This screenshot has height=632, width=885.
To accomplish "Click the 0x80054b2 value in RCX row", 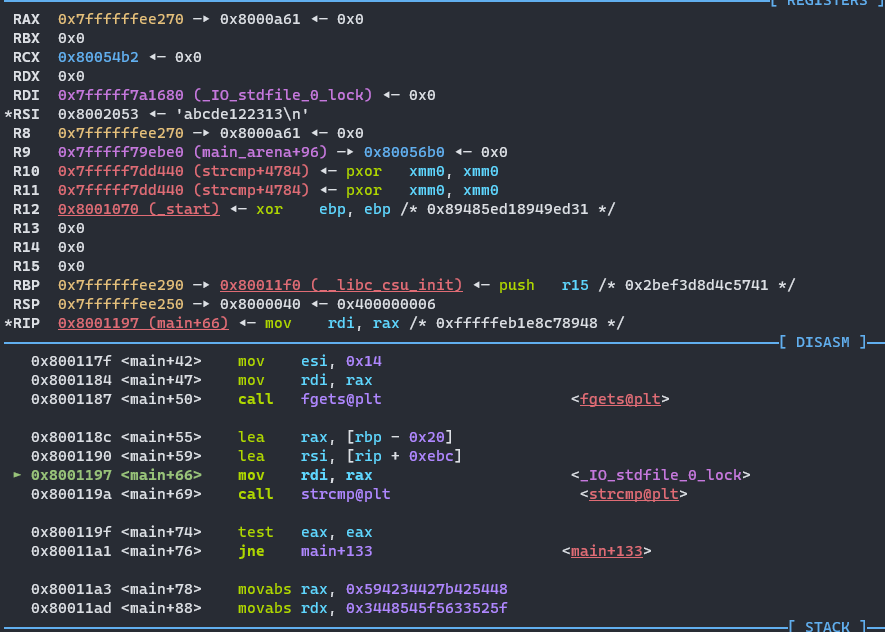I will point(98,57).
